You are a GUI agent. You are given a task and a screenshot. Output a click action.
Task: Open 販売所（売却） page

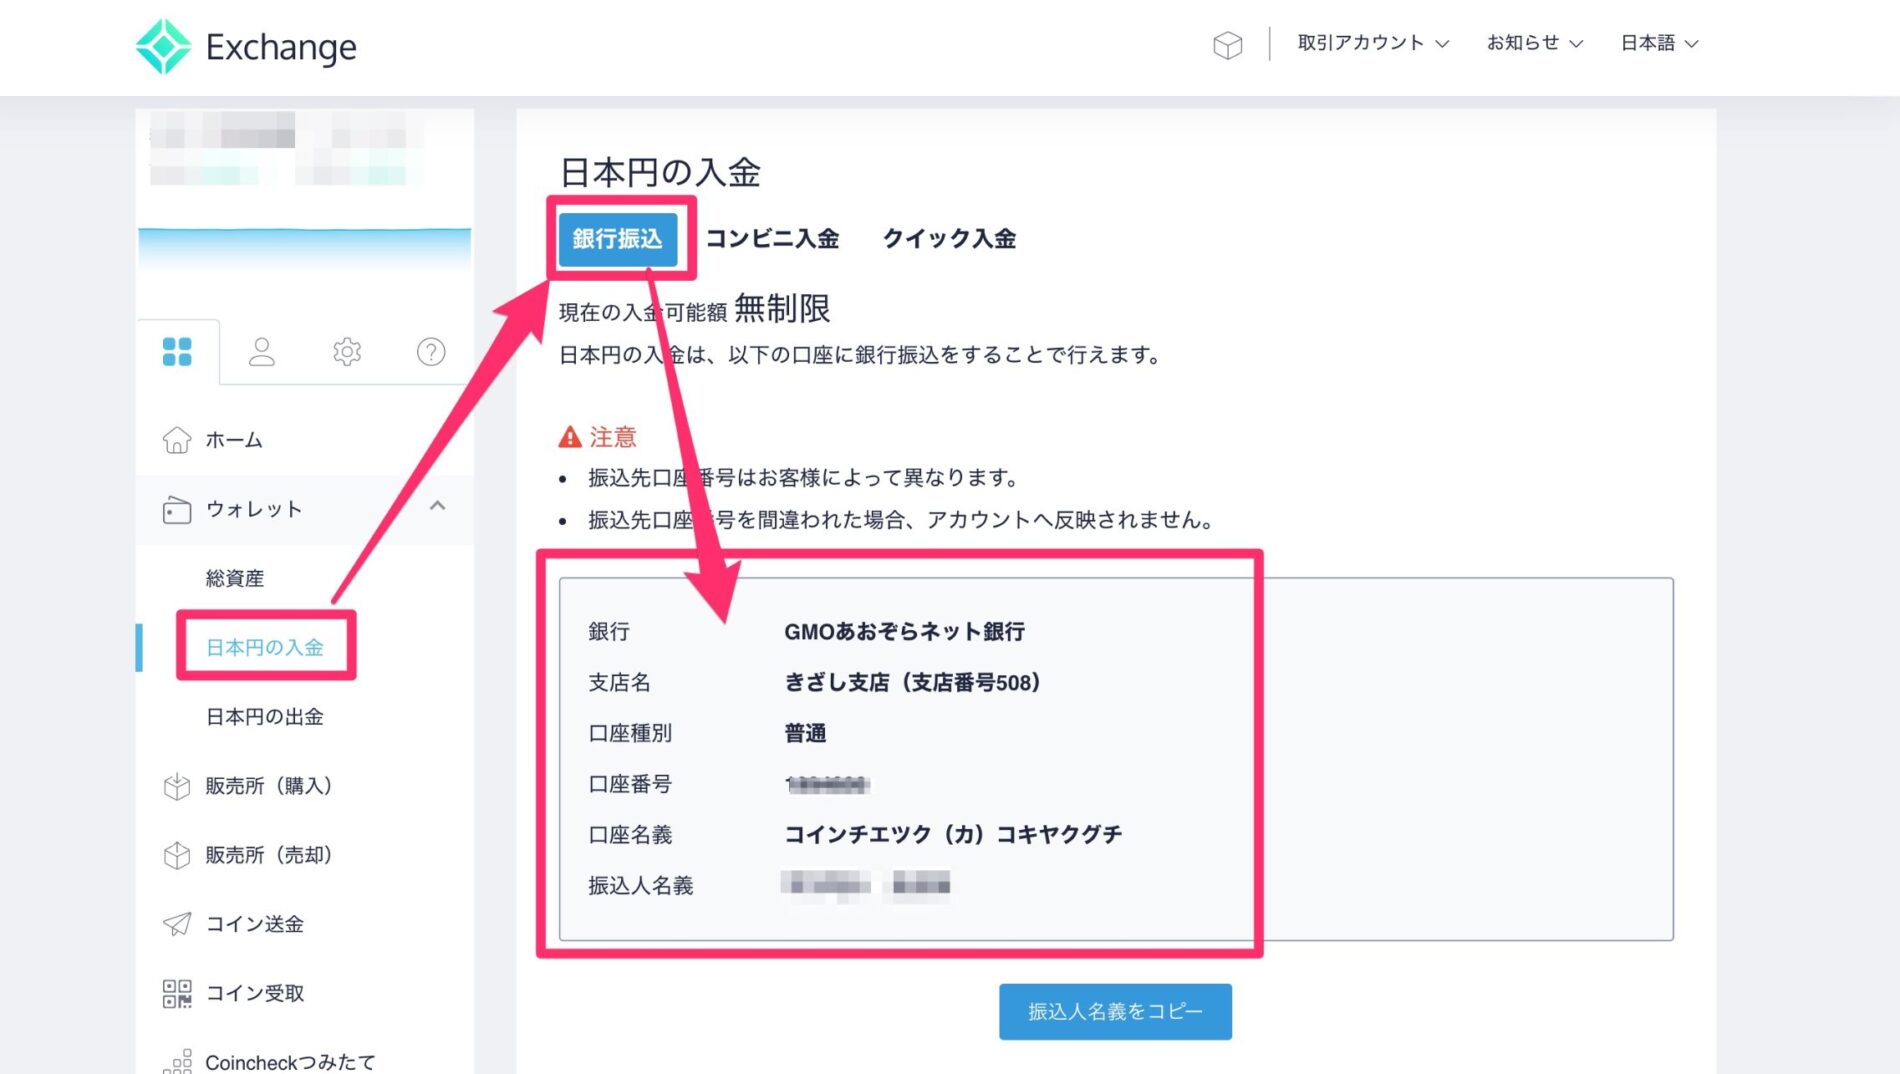tap(269, 855)
